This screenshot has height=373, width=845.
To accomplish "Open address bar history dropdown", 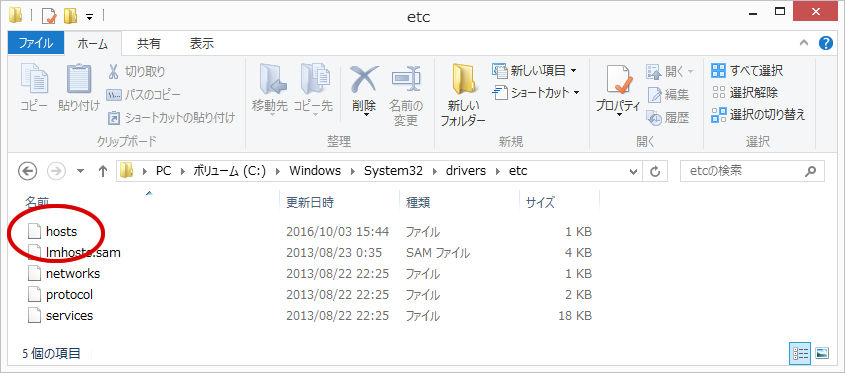I will (633, 171).
